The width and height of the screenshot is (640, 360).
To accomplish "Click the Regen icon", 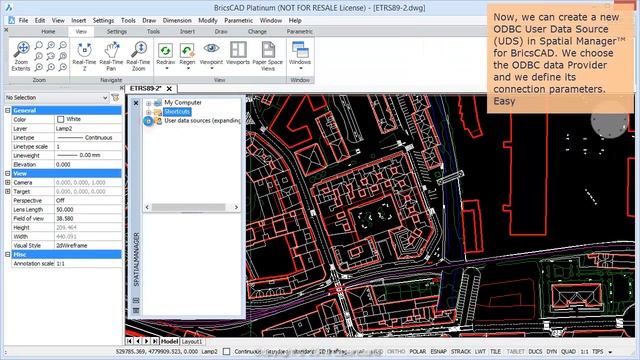I will (187, 51).
